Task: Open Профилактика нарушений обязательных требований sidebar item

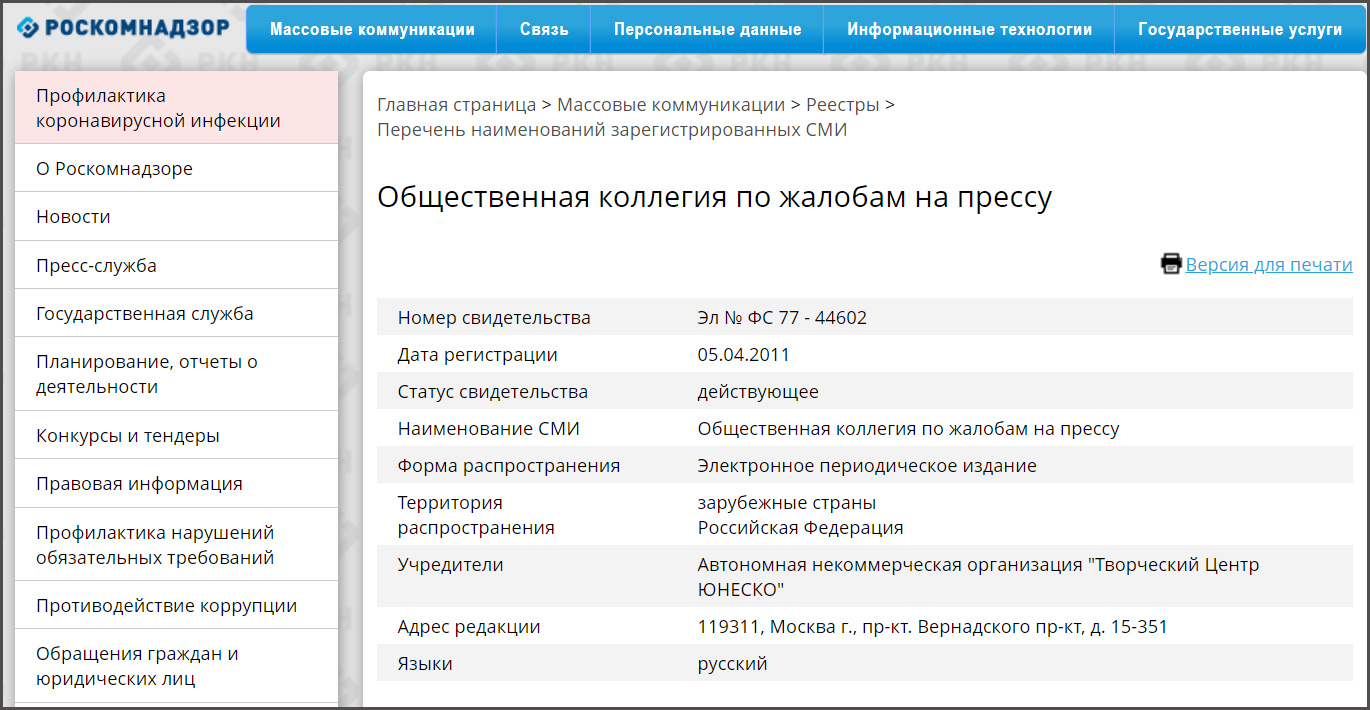Action: [177, 545]
